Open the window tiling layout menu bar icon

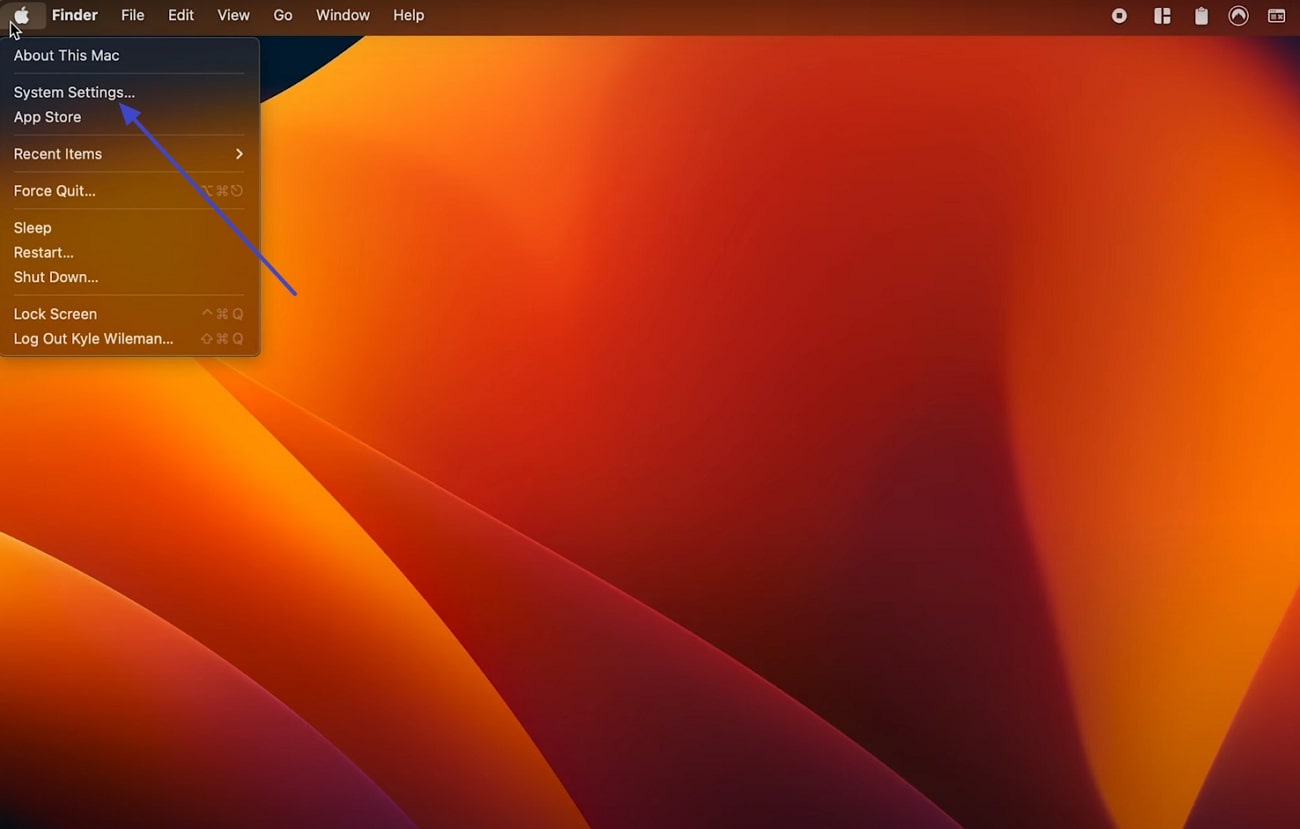(1162, 16)
